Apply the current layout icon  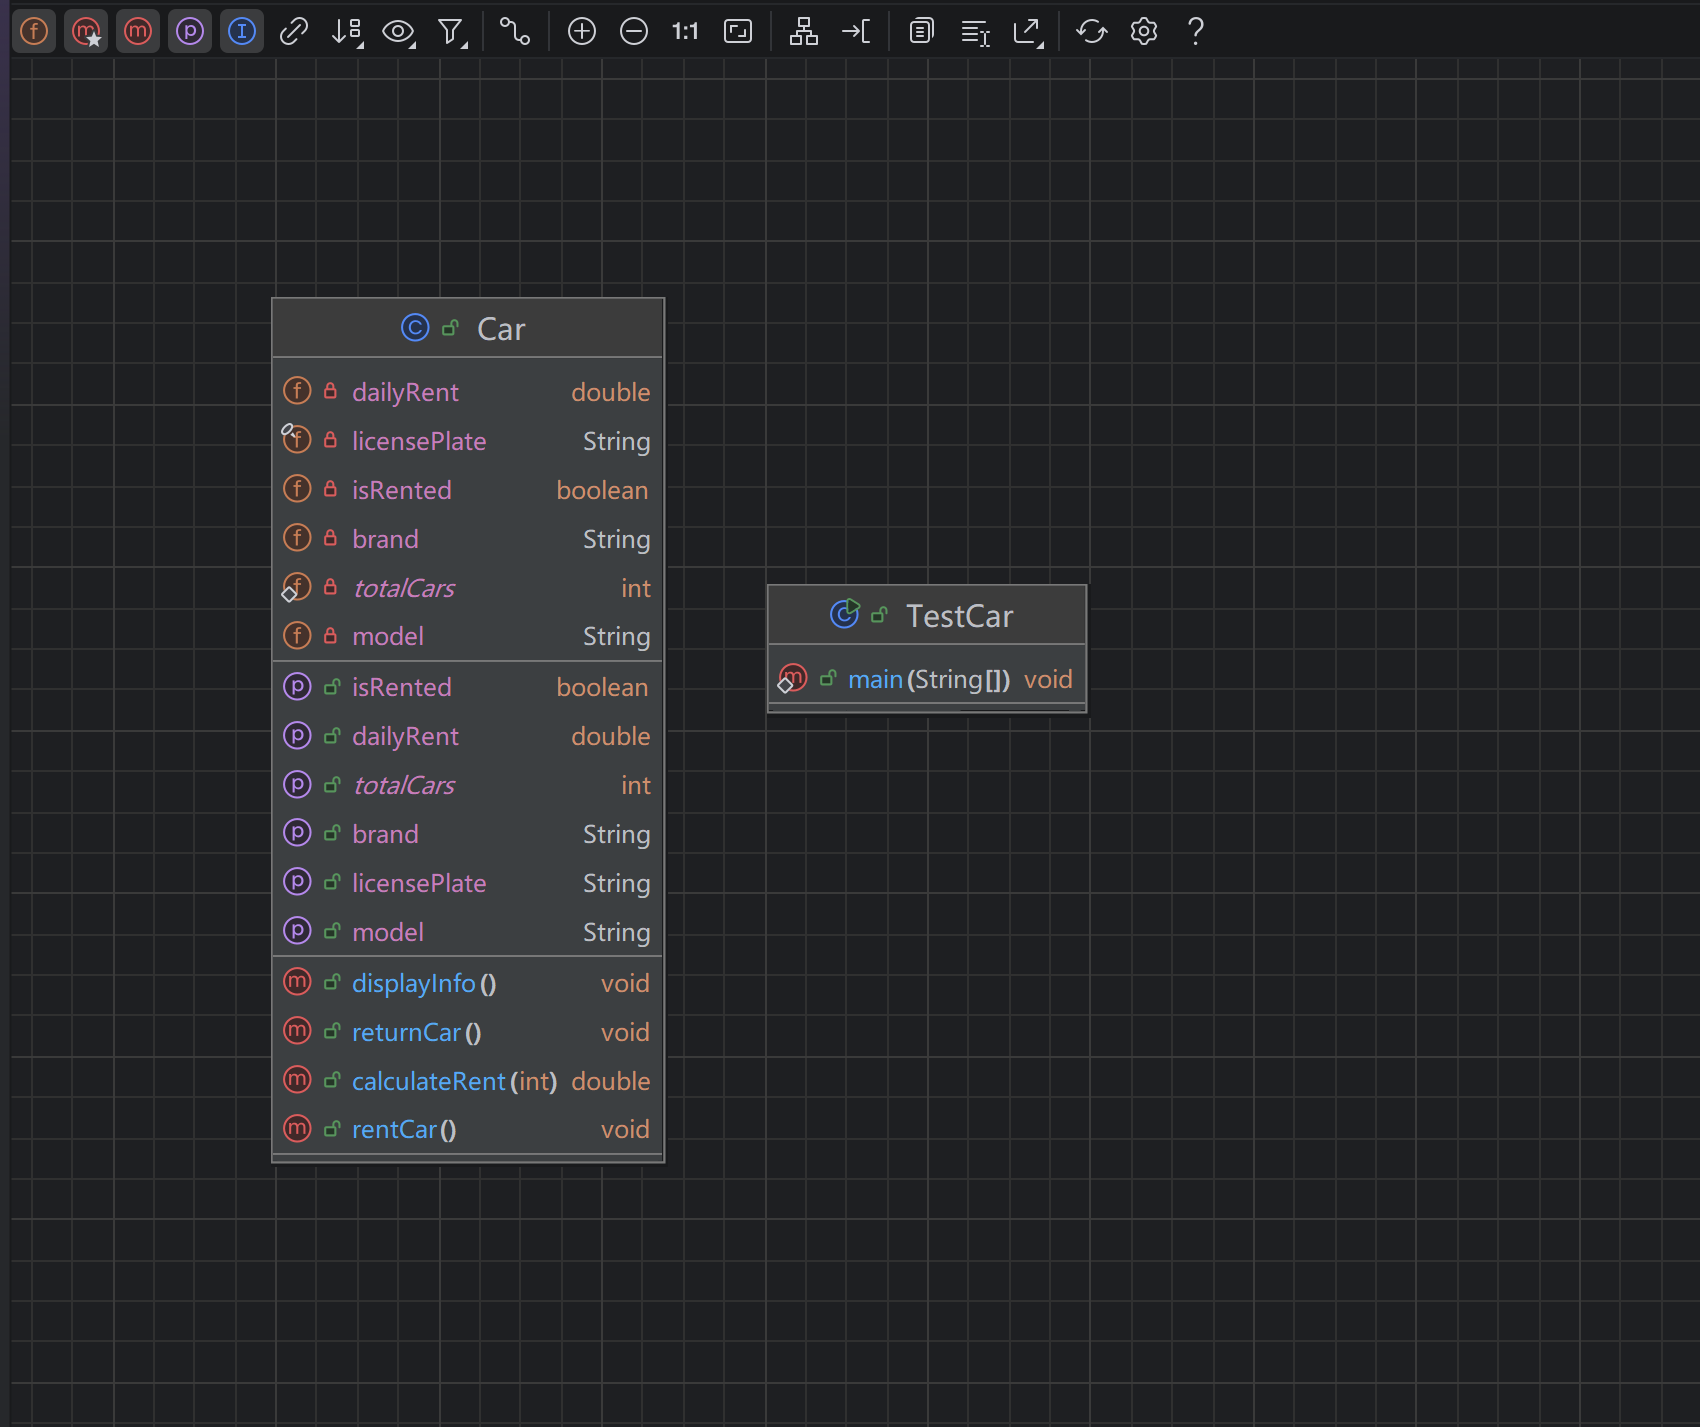[803, 32]
